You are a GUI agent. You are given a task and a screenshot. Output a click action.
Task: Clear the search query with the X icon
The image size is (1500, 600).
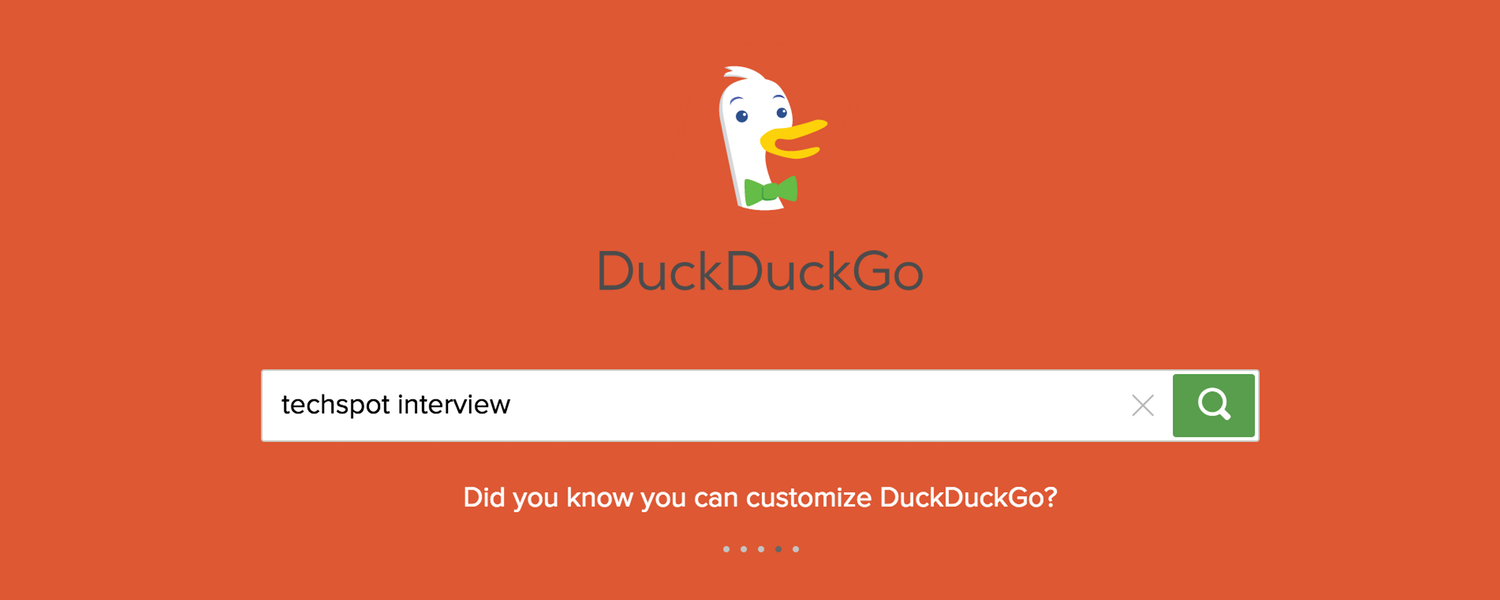coord(1143,405)
